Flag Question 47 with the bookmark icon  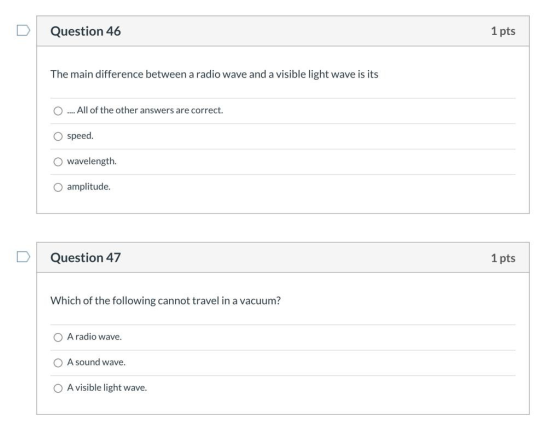tap(24, 257)
